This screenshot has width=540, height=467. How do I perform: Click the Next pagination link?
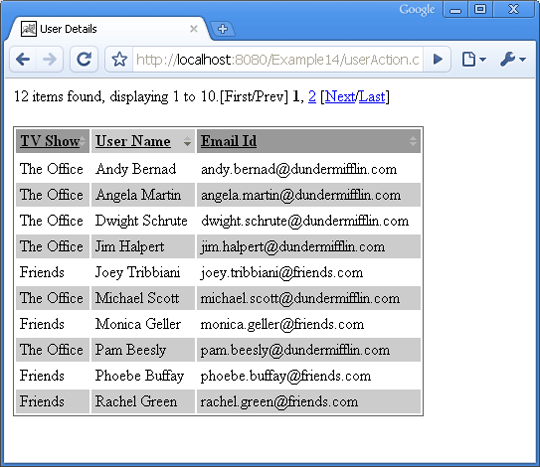coord(340,96)
